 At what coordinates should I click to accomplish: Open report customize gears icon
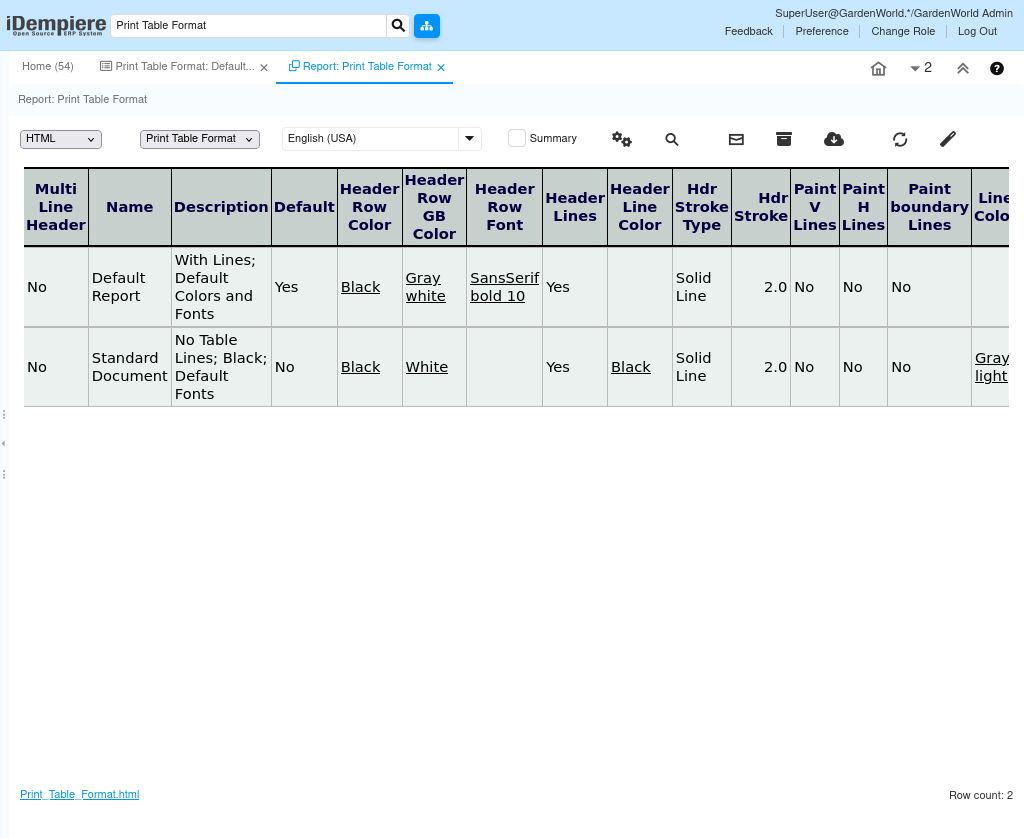622,139
